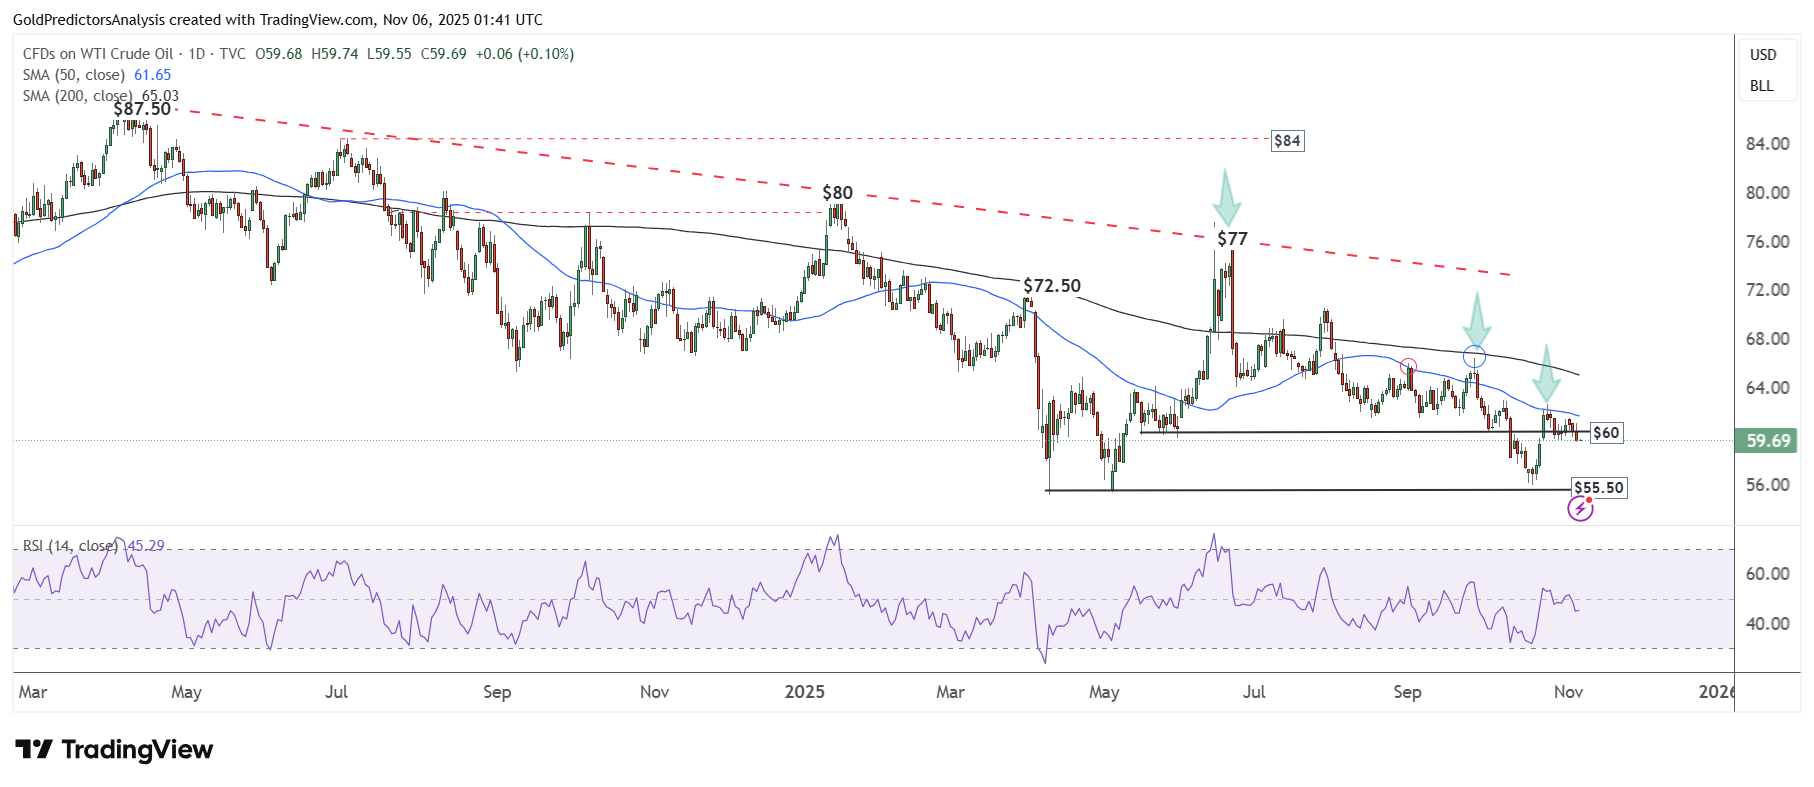Click the blue circle marker on the chart

coord(1474,356)
